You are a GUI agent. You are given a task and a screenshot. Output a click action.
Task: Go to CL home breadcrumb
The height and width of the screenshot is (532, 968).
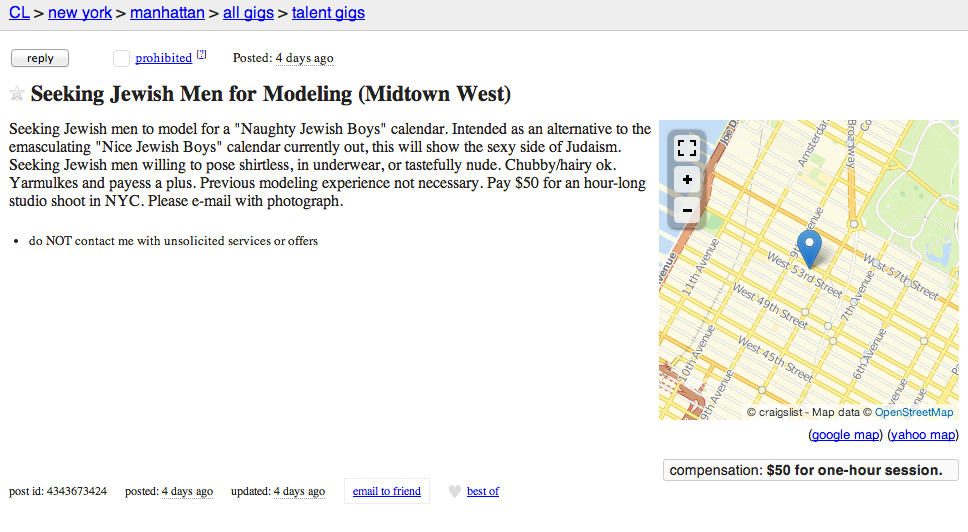19,12
